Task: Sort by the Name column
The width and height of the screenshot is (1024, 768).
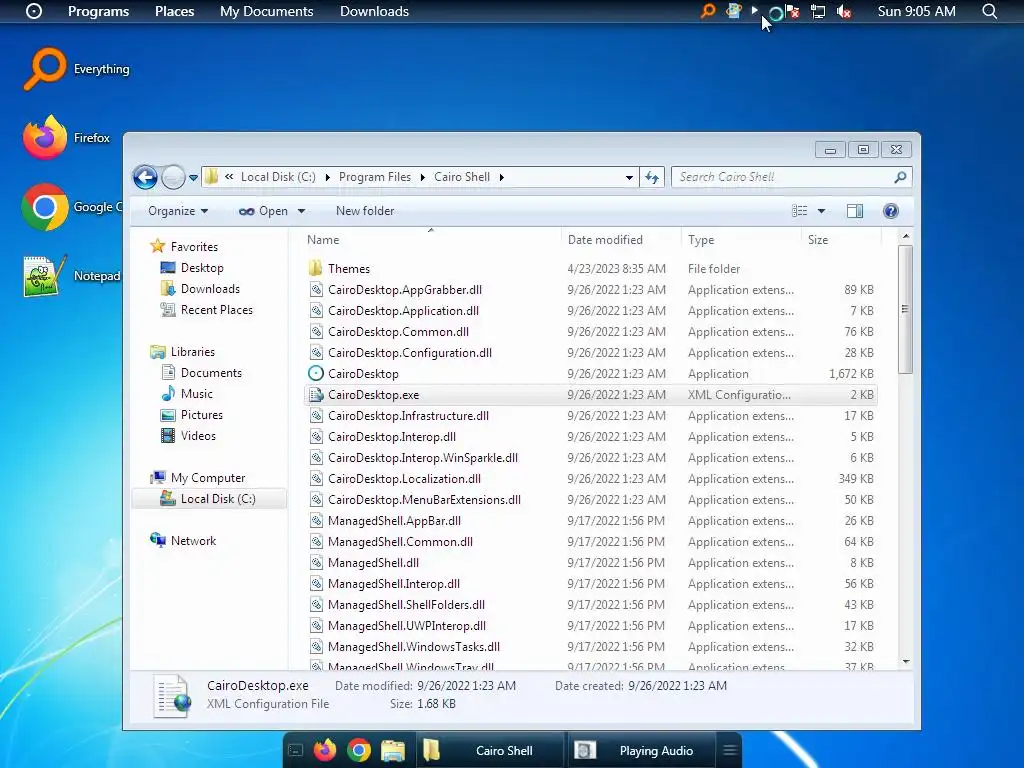Action: pyautogui.click(x=431, y=240)
